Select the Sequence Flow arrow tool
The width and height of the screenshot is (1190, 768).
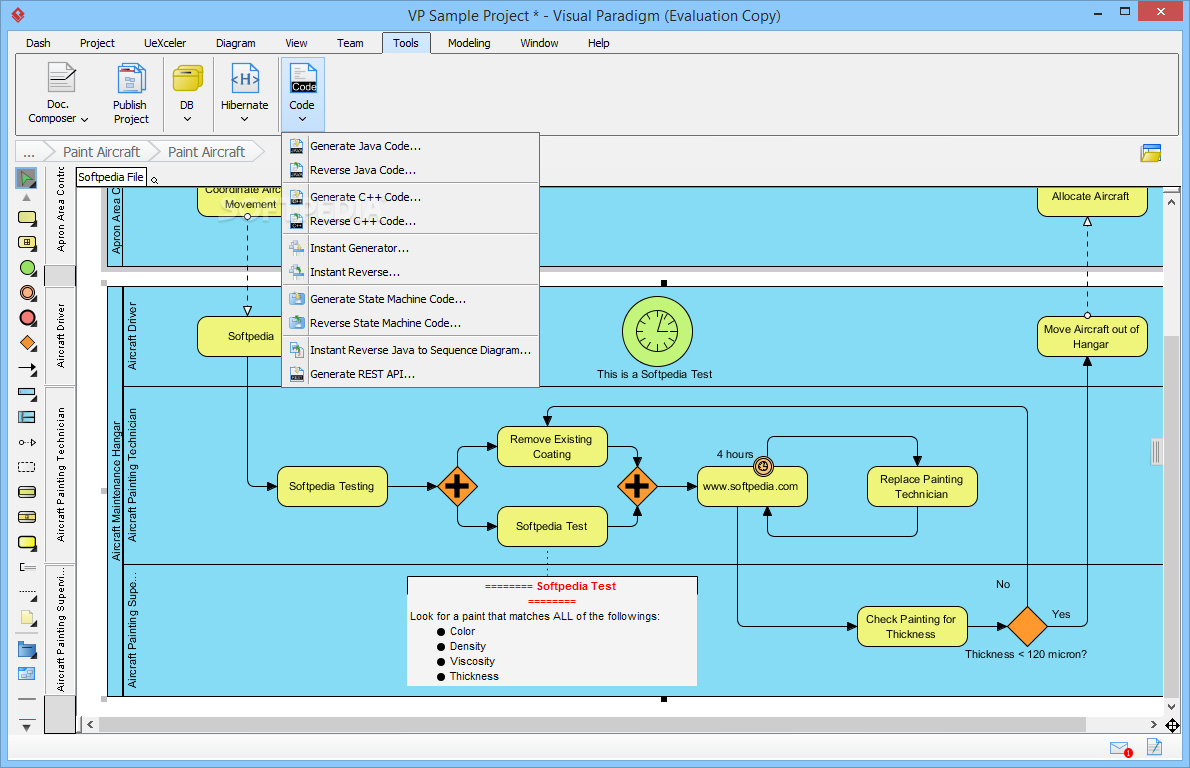[x=27, y=369]
